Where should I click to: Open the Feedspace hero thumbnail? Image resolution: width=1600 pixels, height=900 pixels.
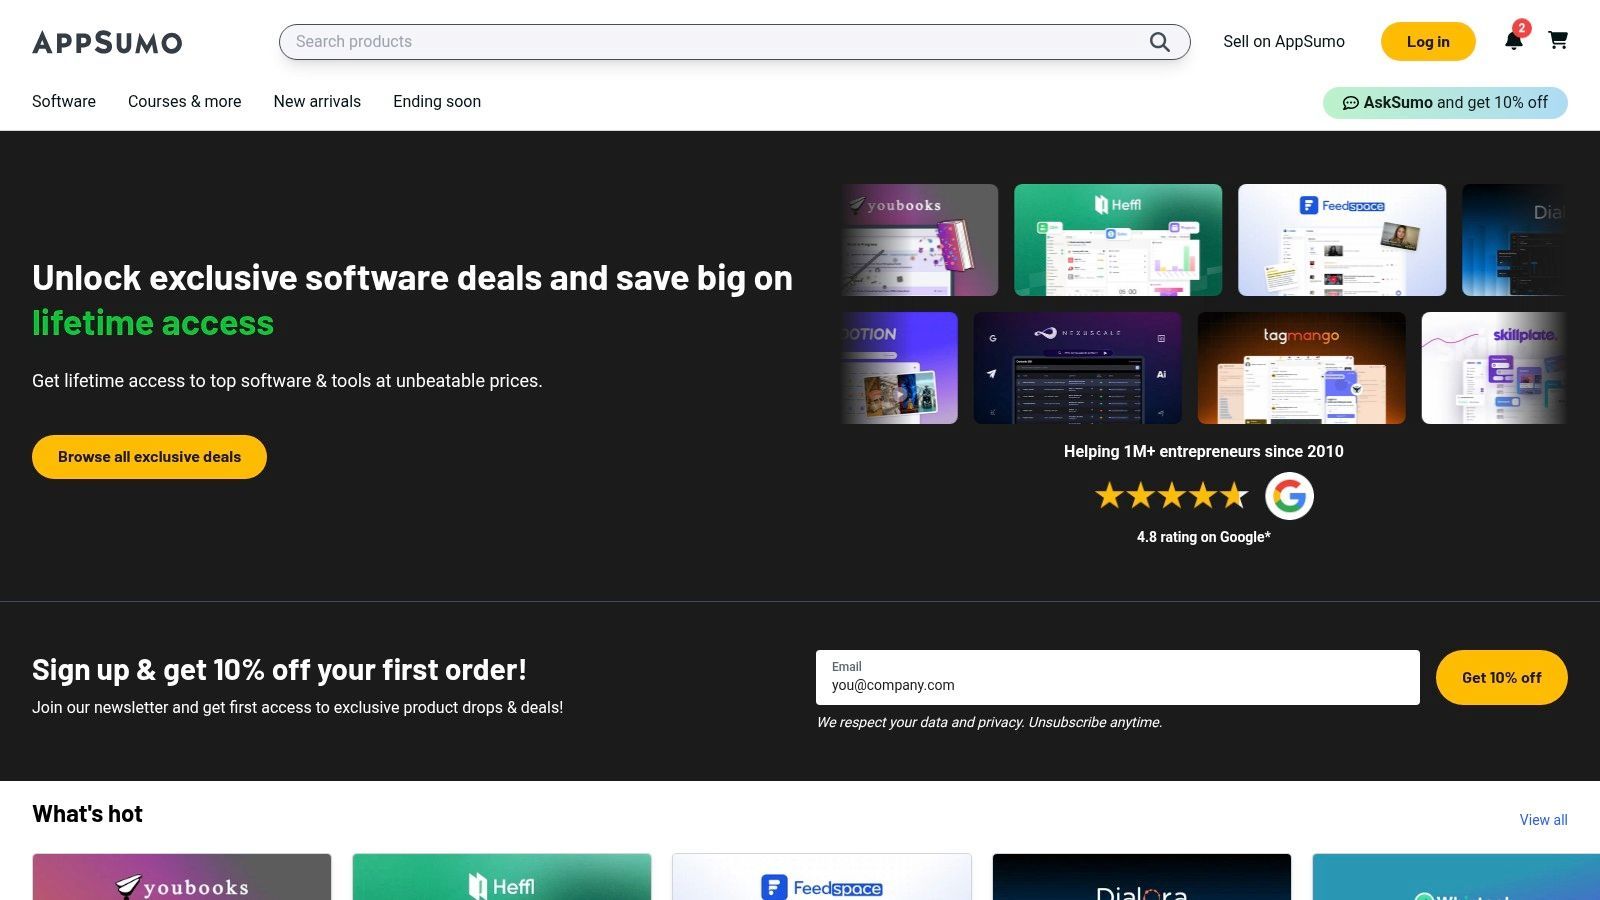[1341, 240]
